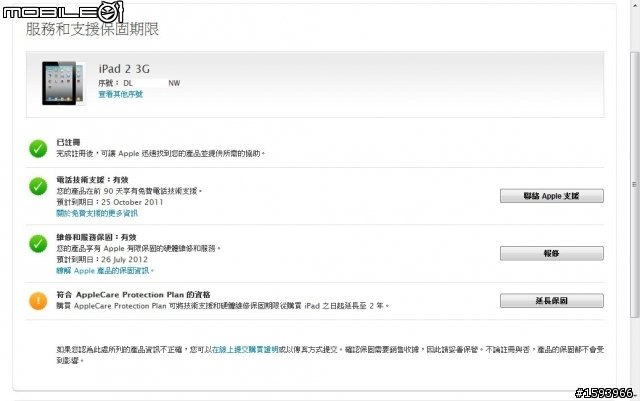The width and height of the screenshot is (640, 401).
Task: Open 關於免費支援的更多資訊 link
Action: (x=97, y=213)
